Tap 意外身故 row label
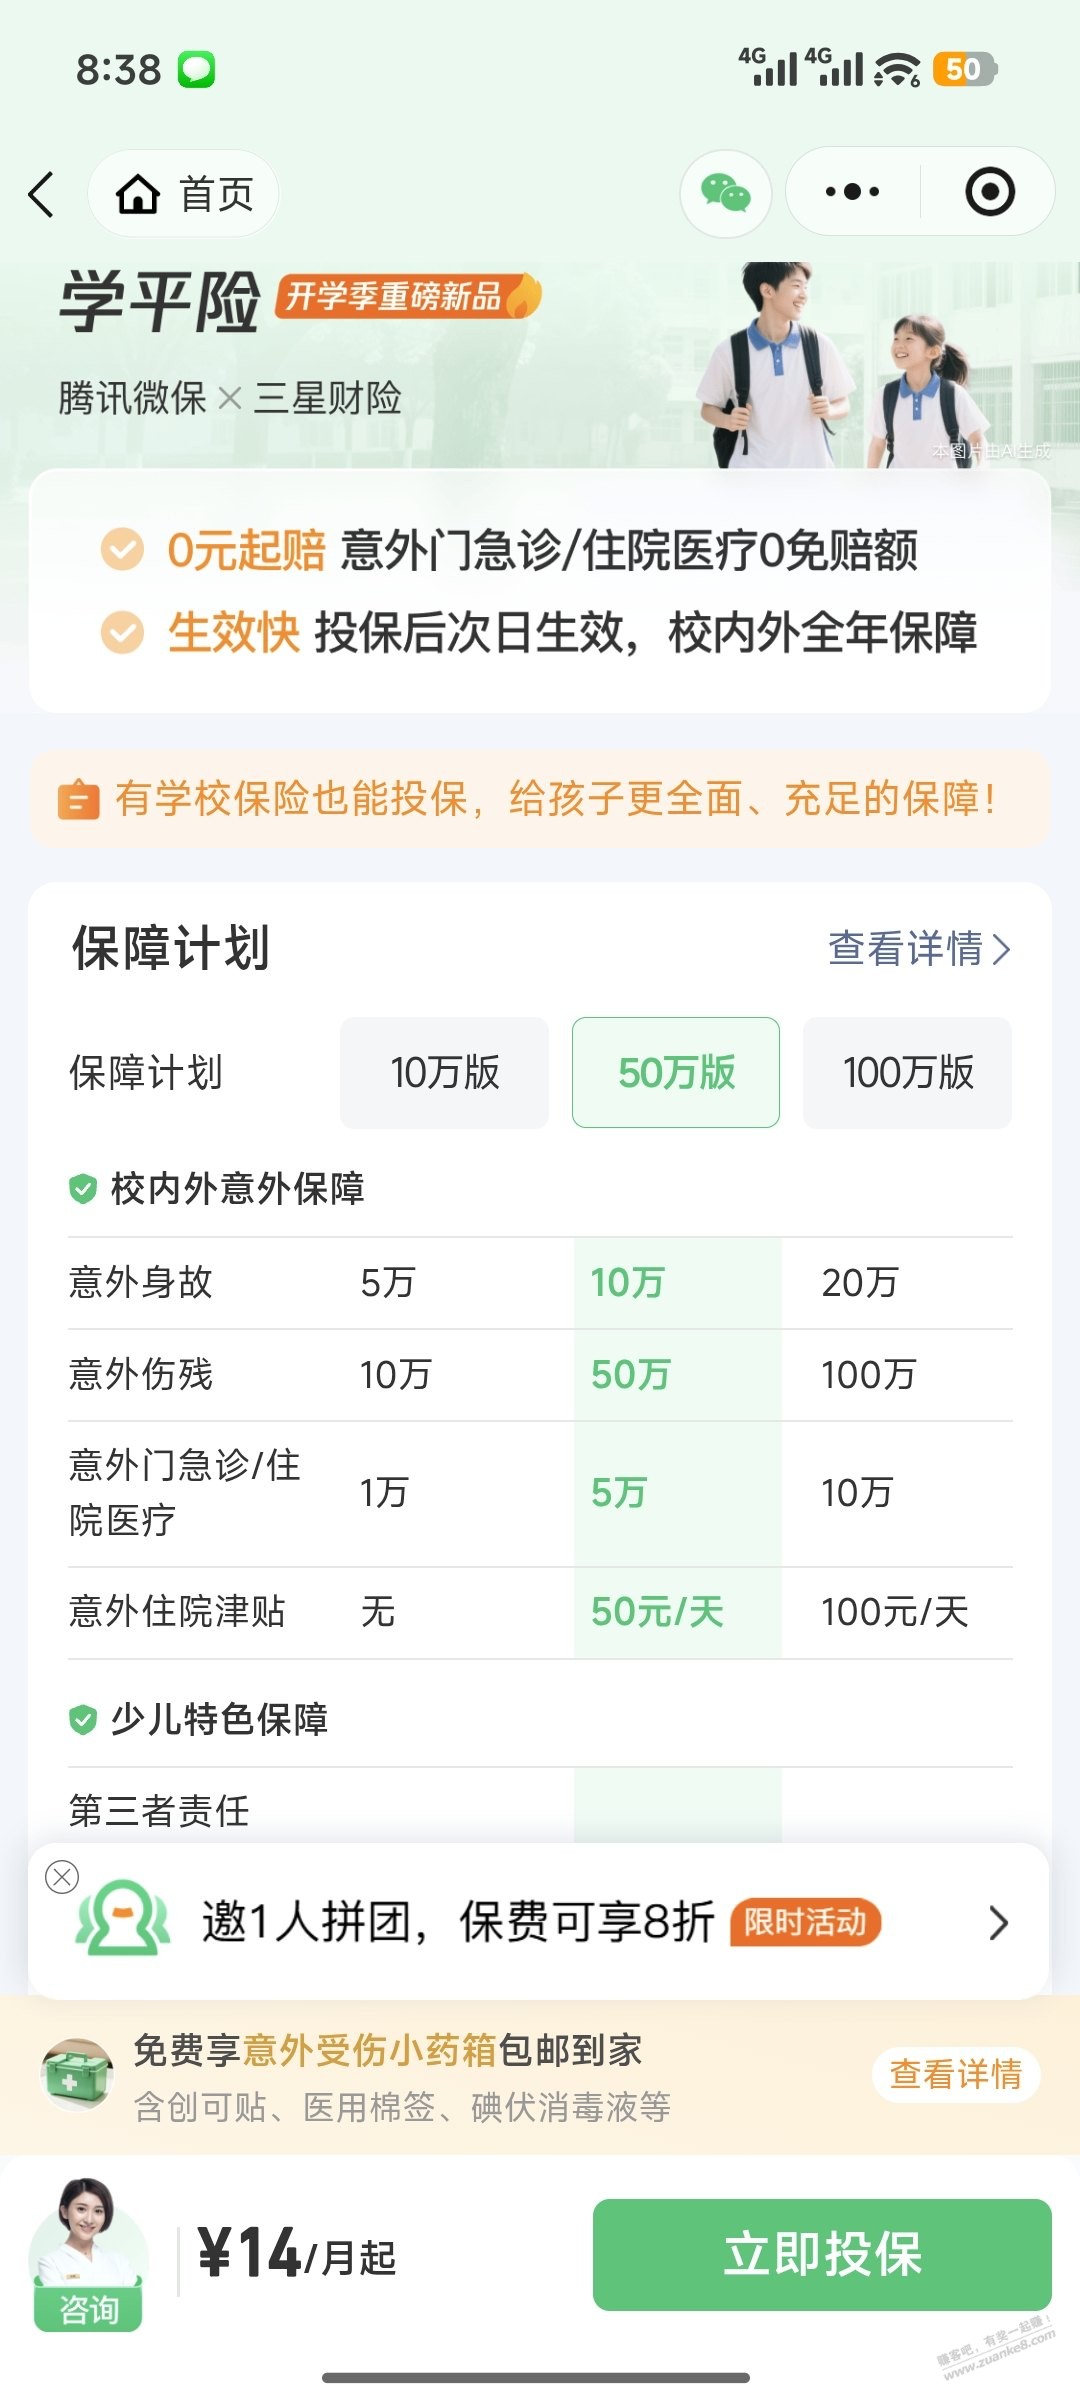The height and width of the screenshot is (2400, 1080). coord(140,1282)
